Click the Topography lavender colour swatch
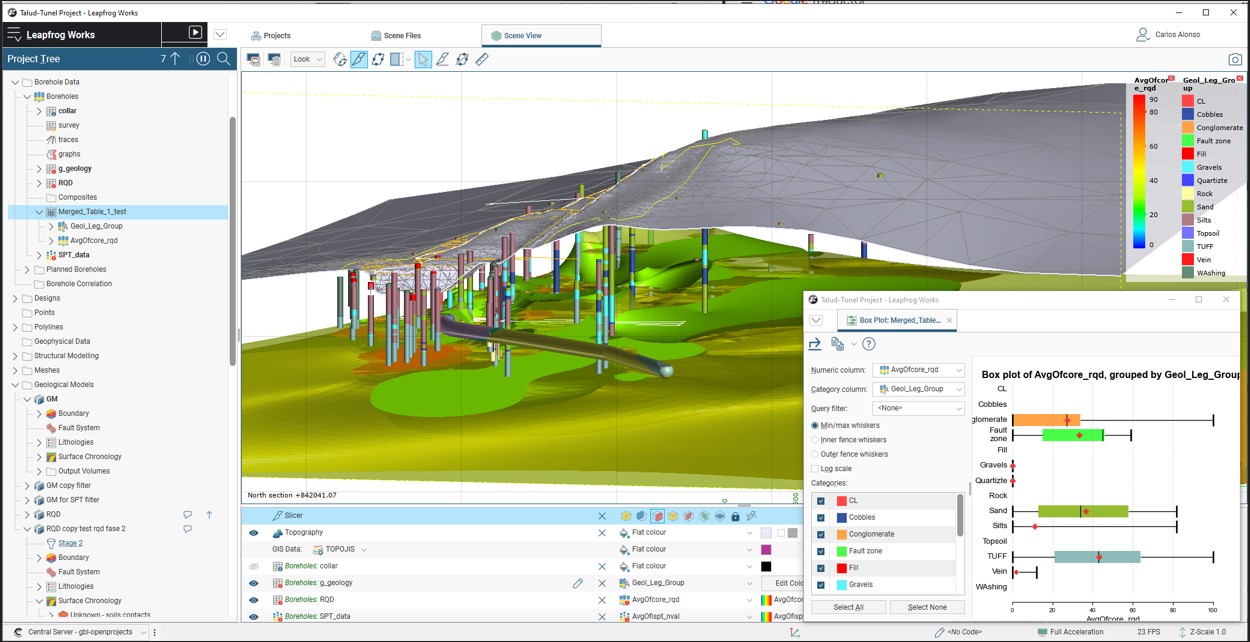 point(766,533)
